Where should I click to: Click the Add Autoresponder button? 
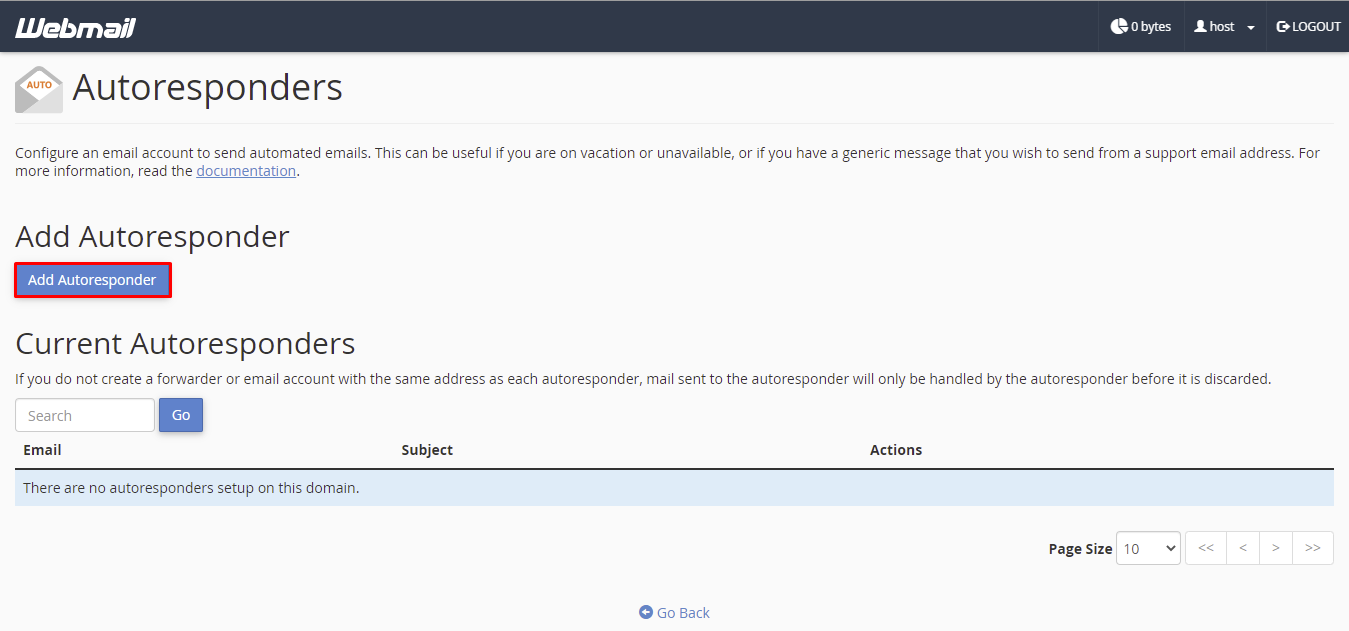(92, 280)
